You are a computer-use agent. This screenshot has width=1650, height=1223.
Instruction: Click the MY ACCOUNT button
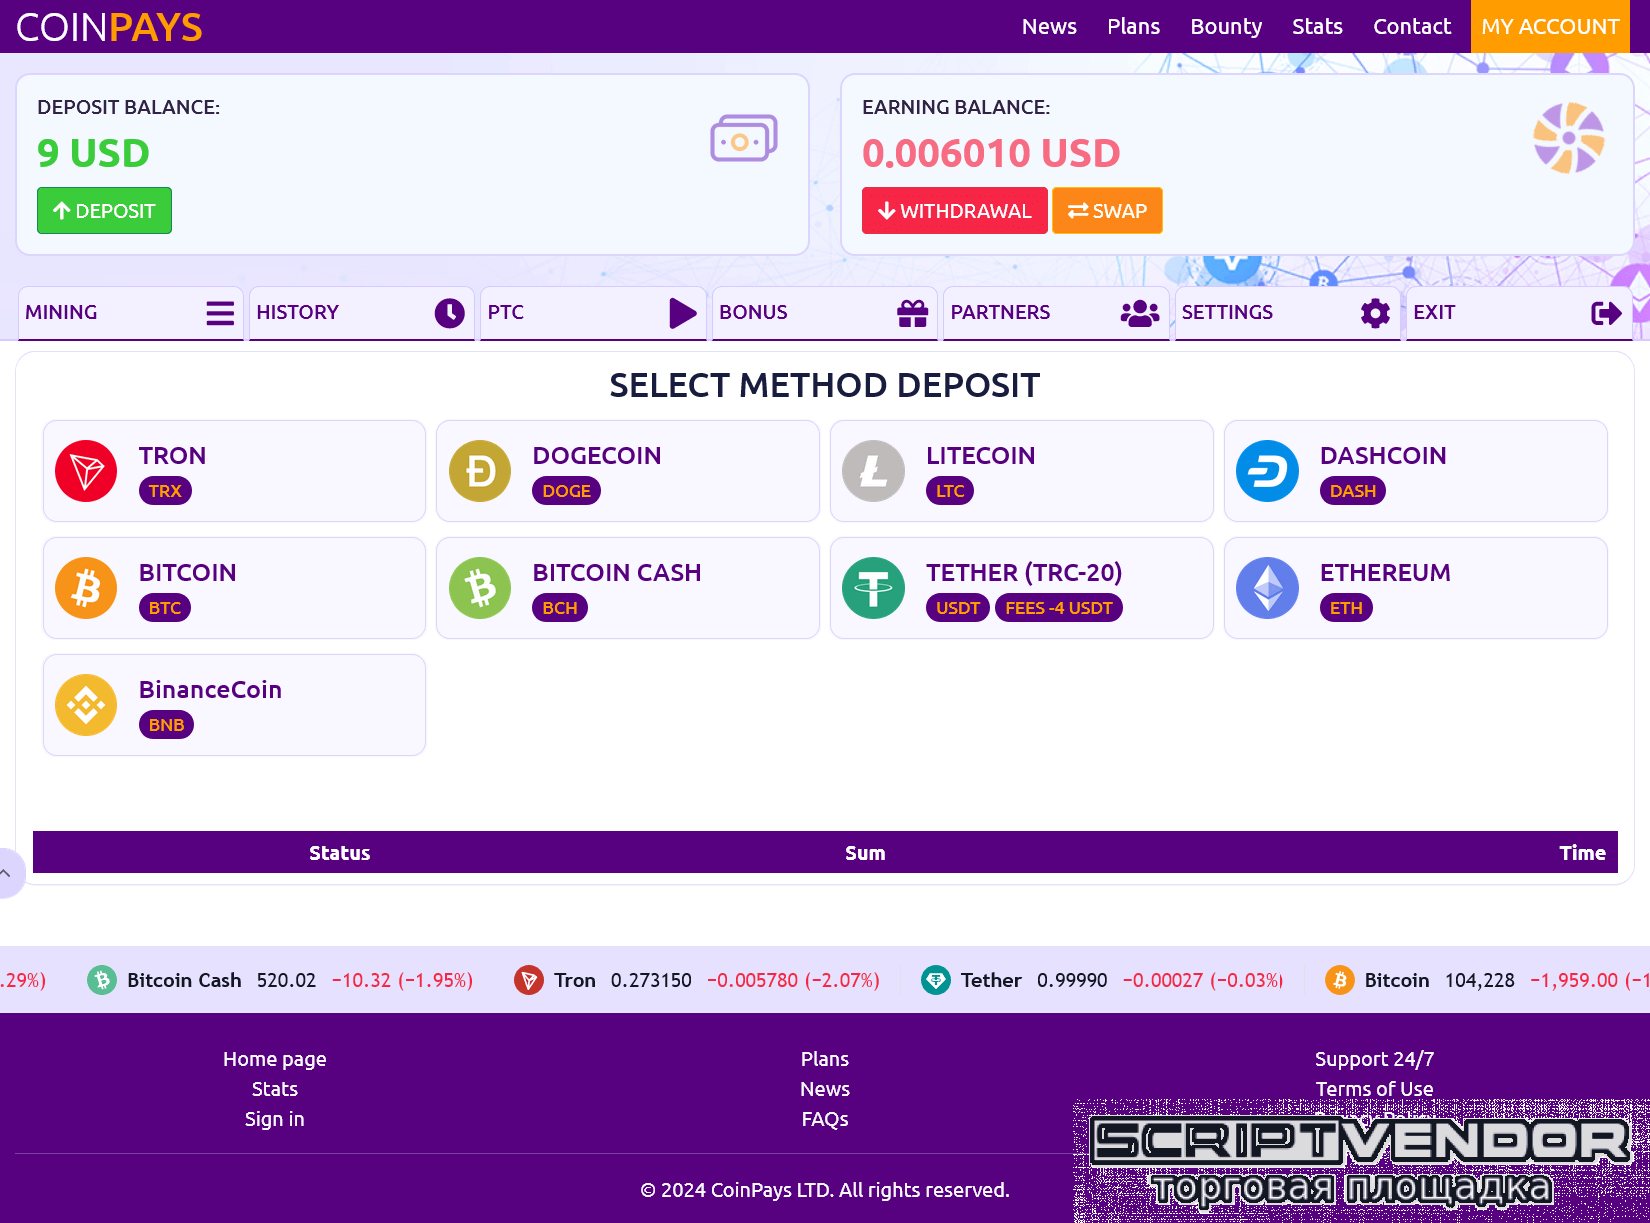click(x=1550, y=26)
